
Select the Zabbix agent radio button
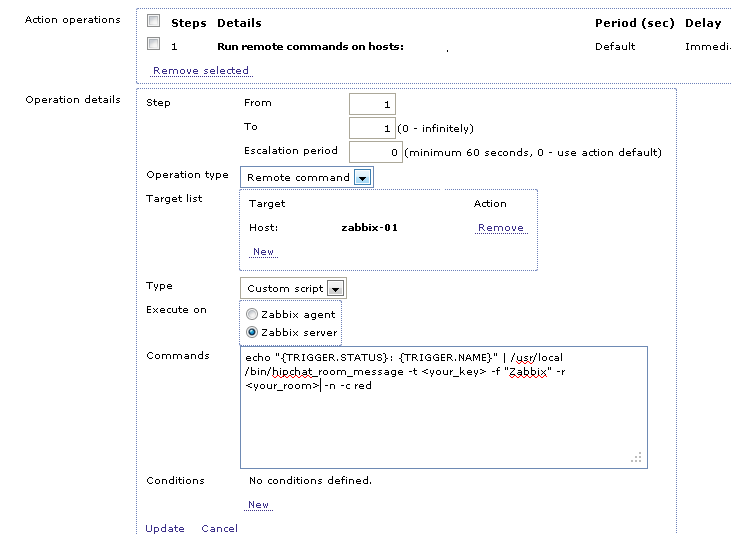(x=252, y=314)
